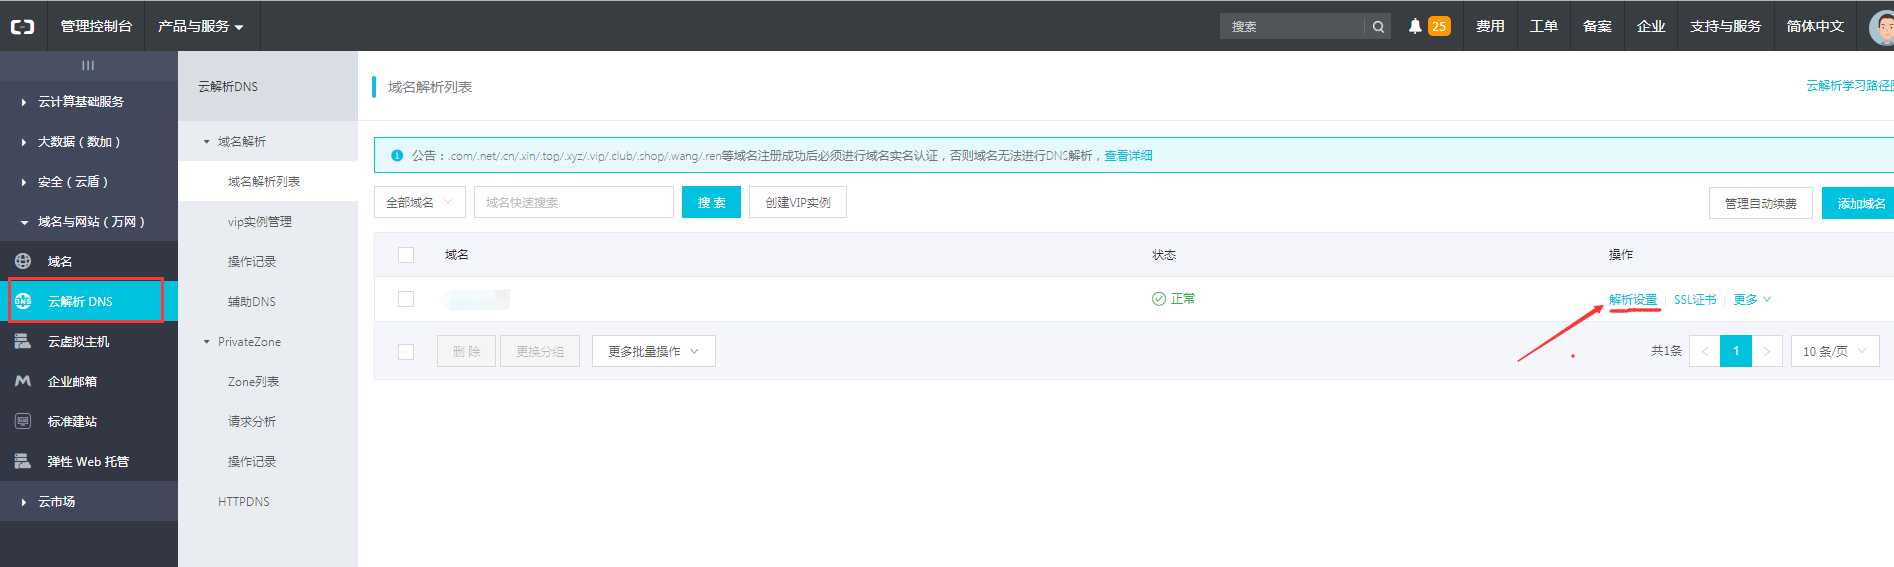
Task: Click the previous page arrow
Action: 1705,351
